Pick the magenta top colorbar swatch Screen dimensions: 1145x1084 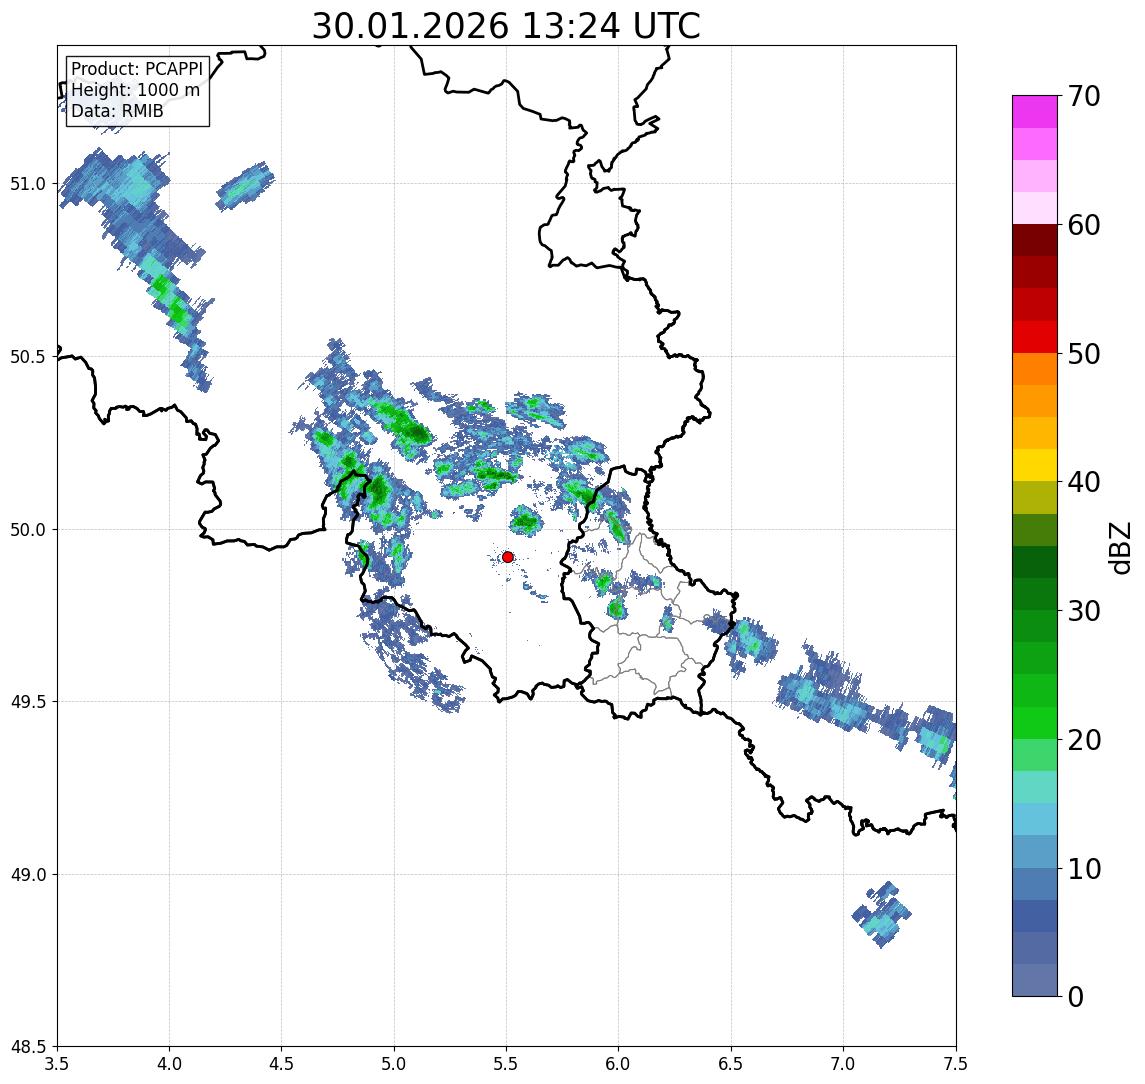pyautogui.click(x=1035, y=112)
